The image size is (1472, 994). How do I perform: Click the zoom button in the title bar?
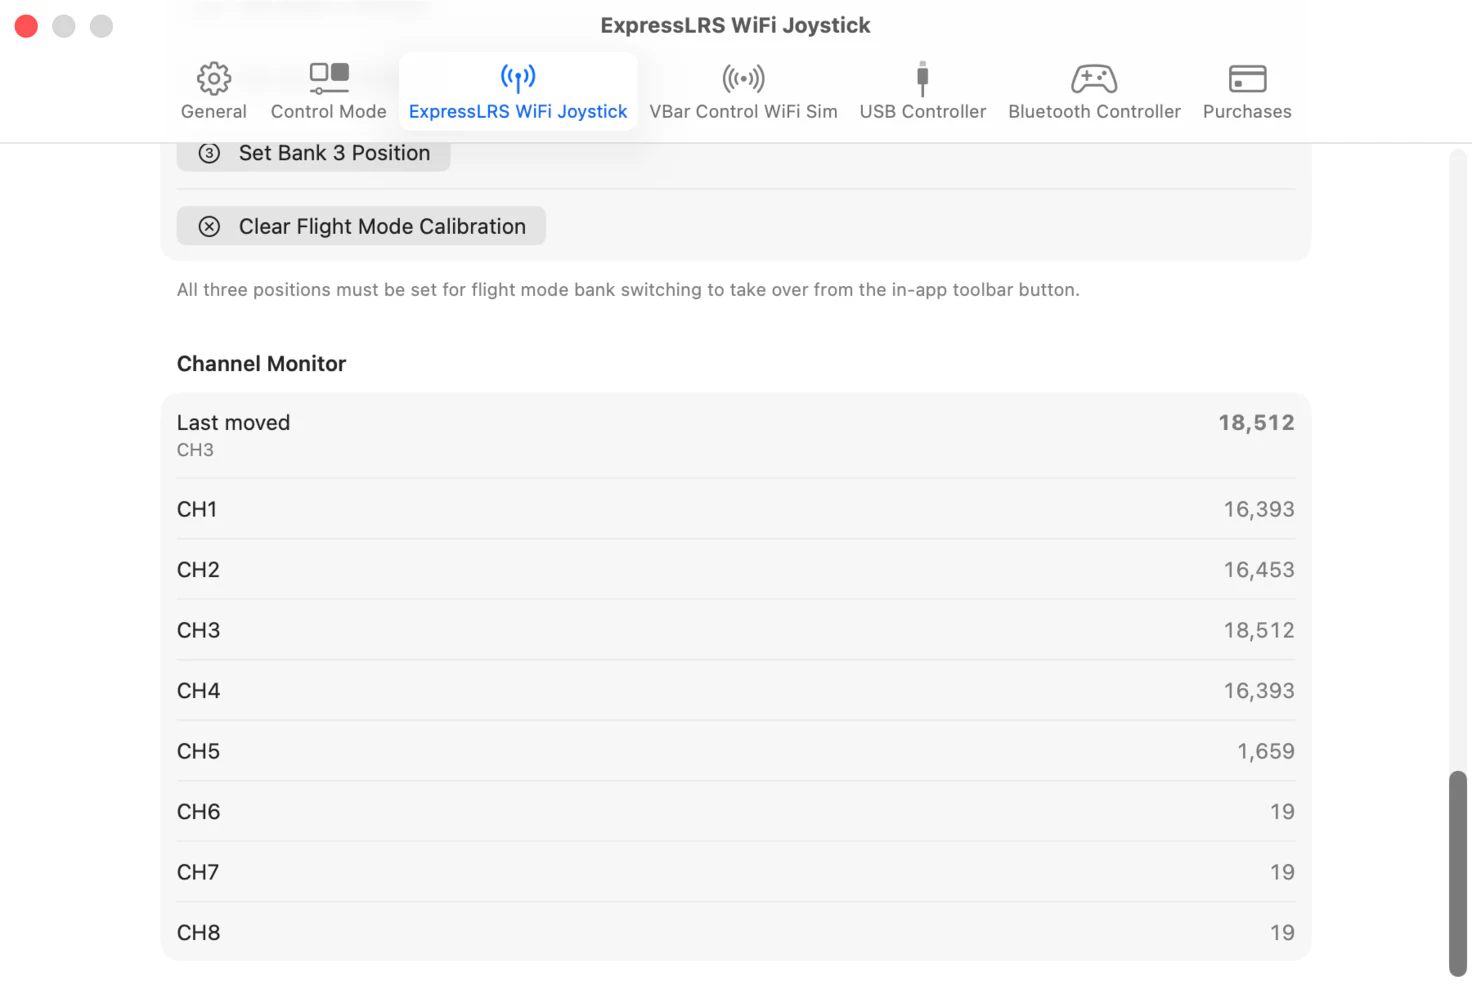(x=101, y=26)
